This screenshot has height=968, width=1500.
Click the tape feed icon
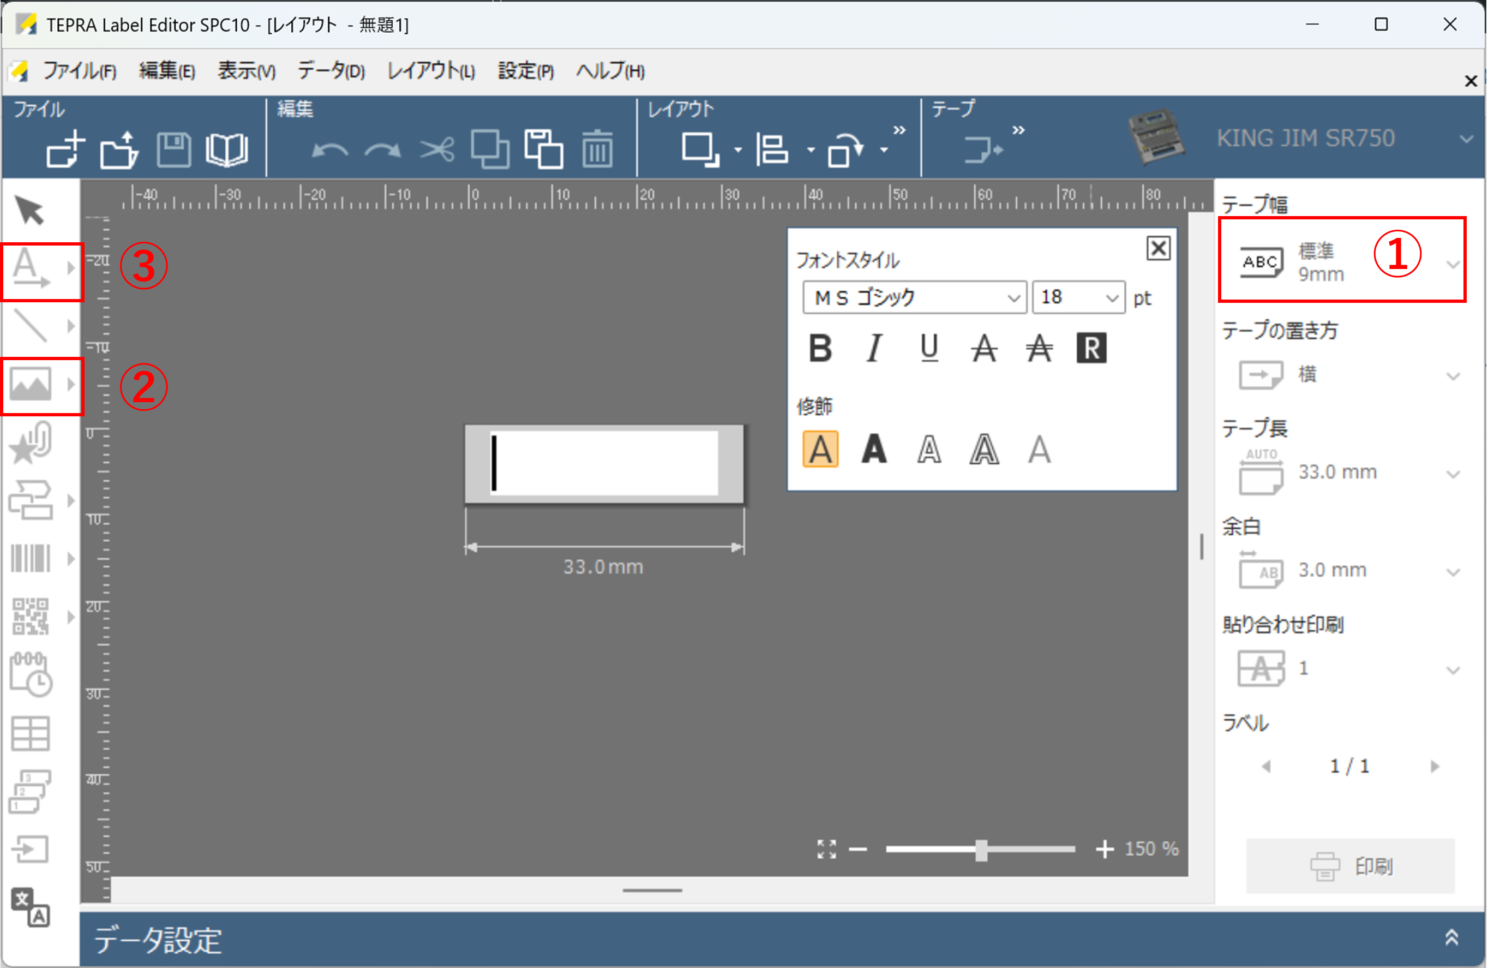[983, 151]
